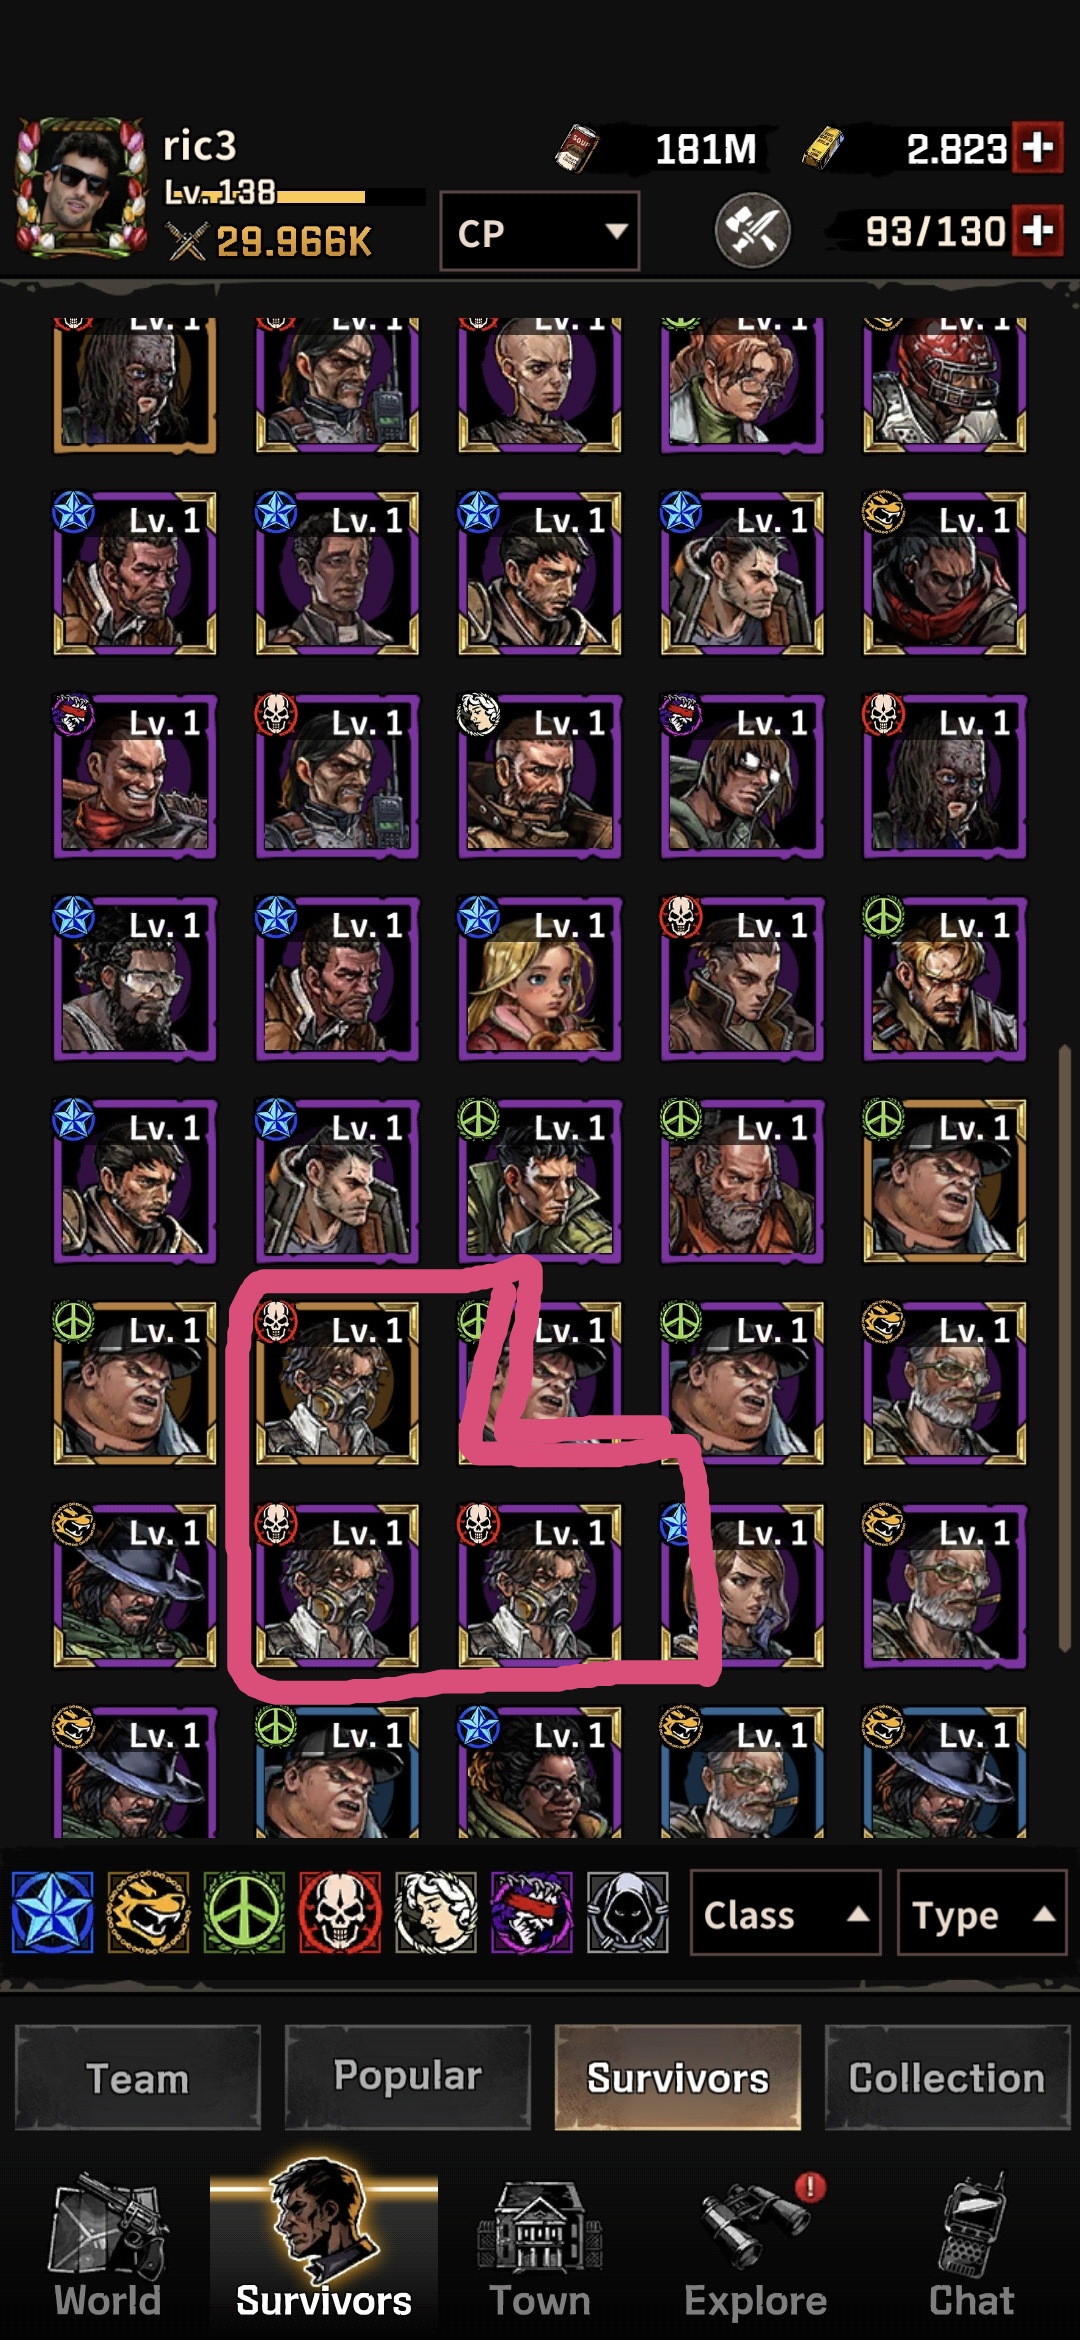The height and width of the screenshot is (2340, 1080).
Task: Toggle the green peace sign faction filter
Action: (x=244, y=1913)
